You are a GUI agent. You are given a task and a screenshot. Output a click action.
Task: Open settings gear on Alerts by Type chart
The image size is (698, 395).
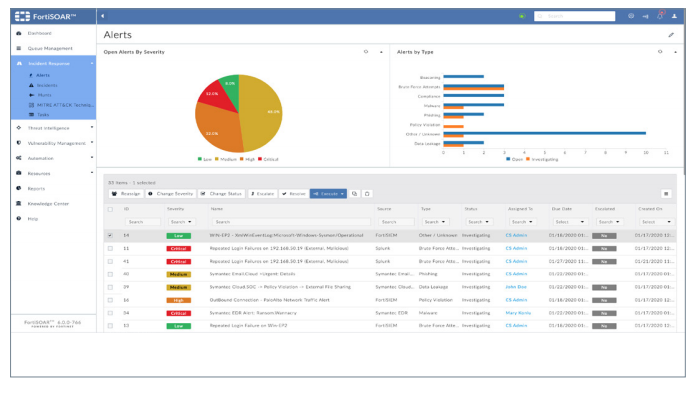pos(660,52)
